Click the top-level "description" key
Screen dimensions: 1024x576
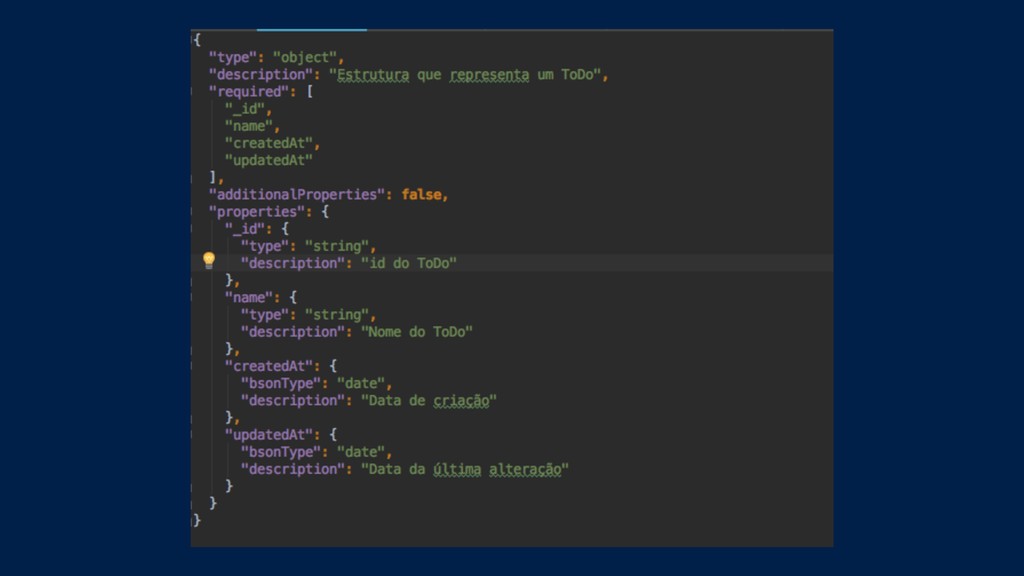pyautogui.click(x=261, y=75)
